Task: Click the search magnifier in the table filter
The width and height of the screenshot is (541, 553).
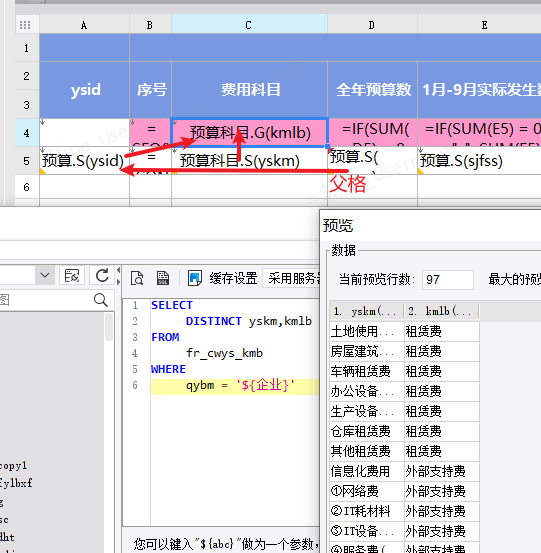Action: [x=101, y=300]
